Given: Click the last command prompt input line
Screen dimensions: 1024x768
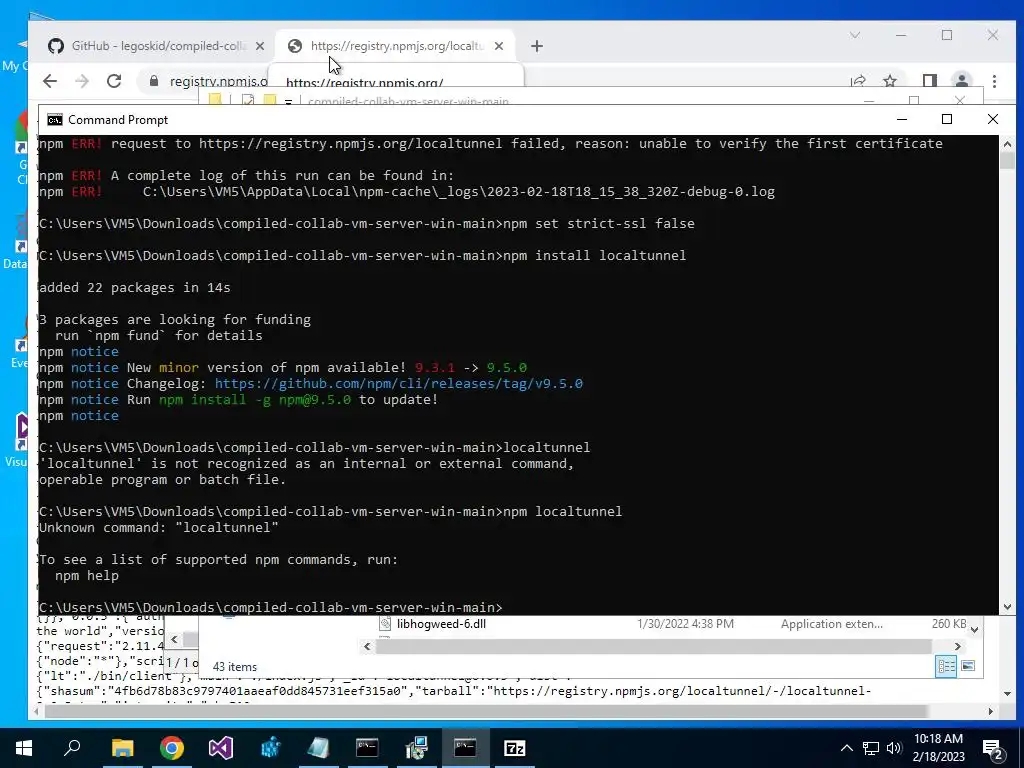Looking at the screenshot, I should point(271,607).
